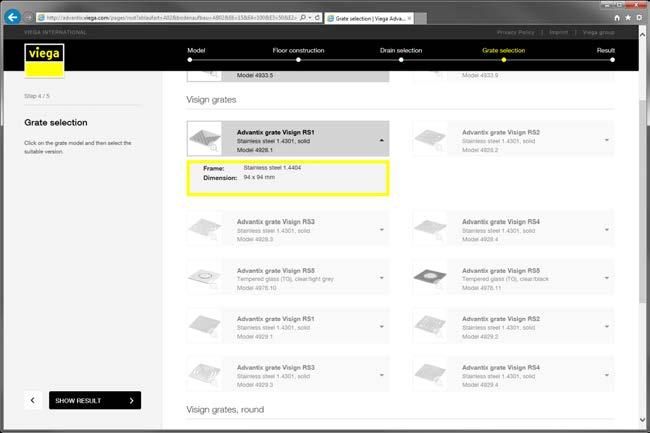Zoom the Visign RS2 Model 4929.2 thumbnail
Viewport: 650px width, 433px height.
(x=430, y=326)
